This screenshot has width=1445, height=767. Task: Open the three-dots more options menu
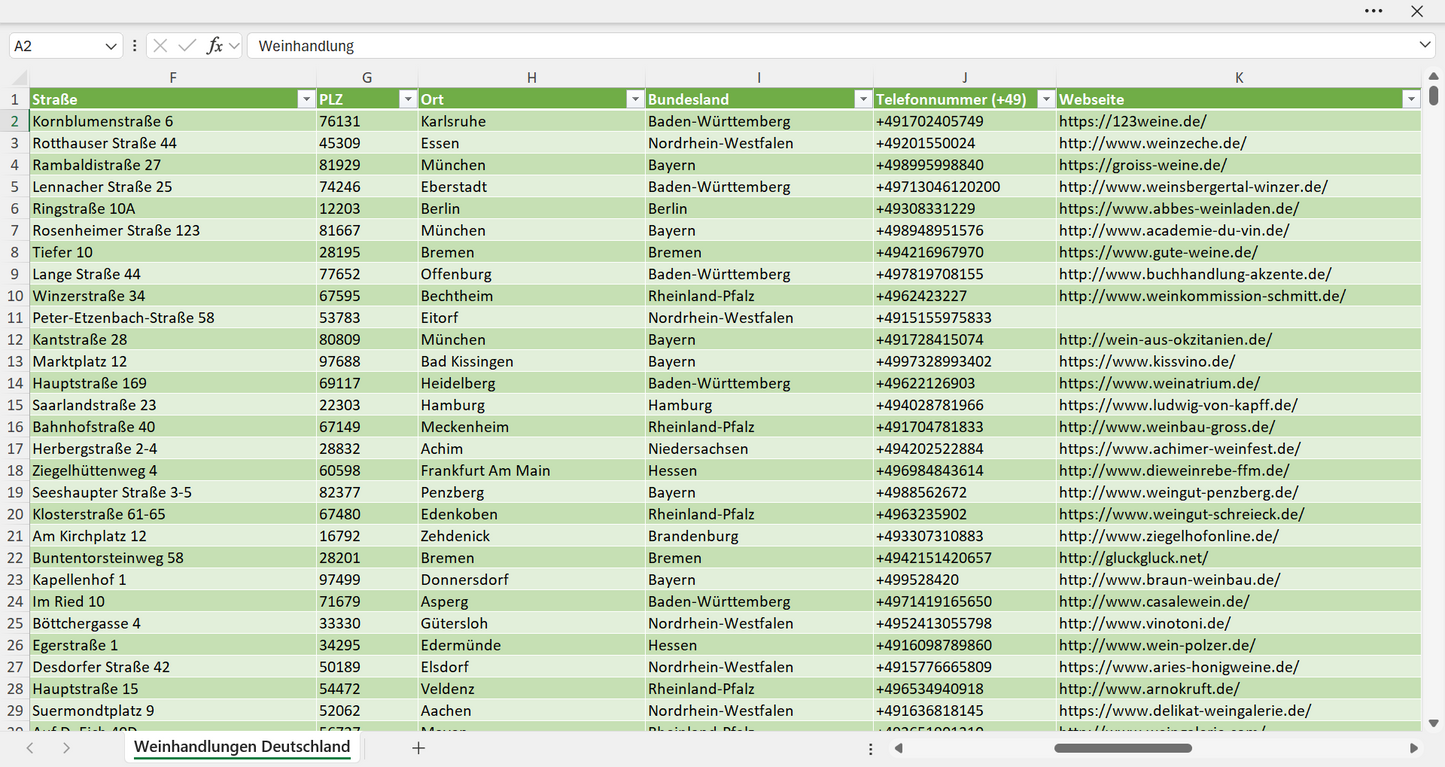pyautogui.click(x=1374, y=11)
